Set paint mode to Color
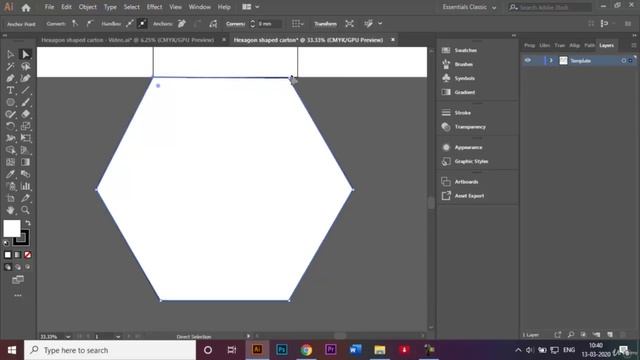The image size is (640, 360). tap(8, 255)
